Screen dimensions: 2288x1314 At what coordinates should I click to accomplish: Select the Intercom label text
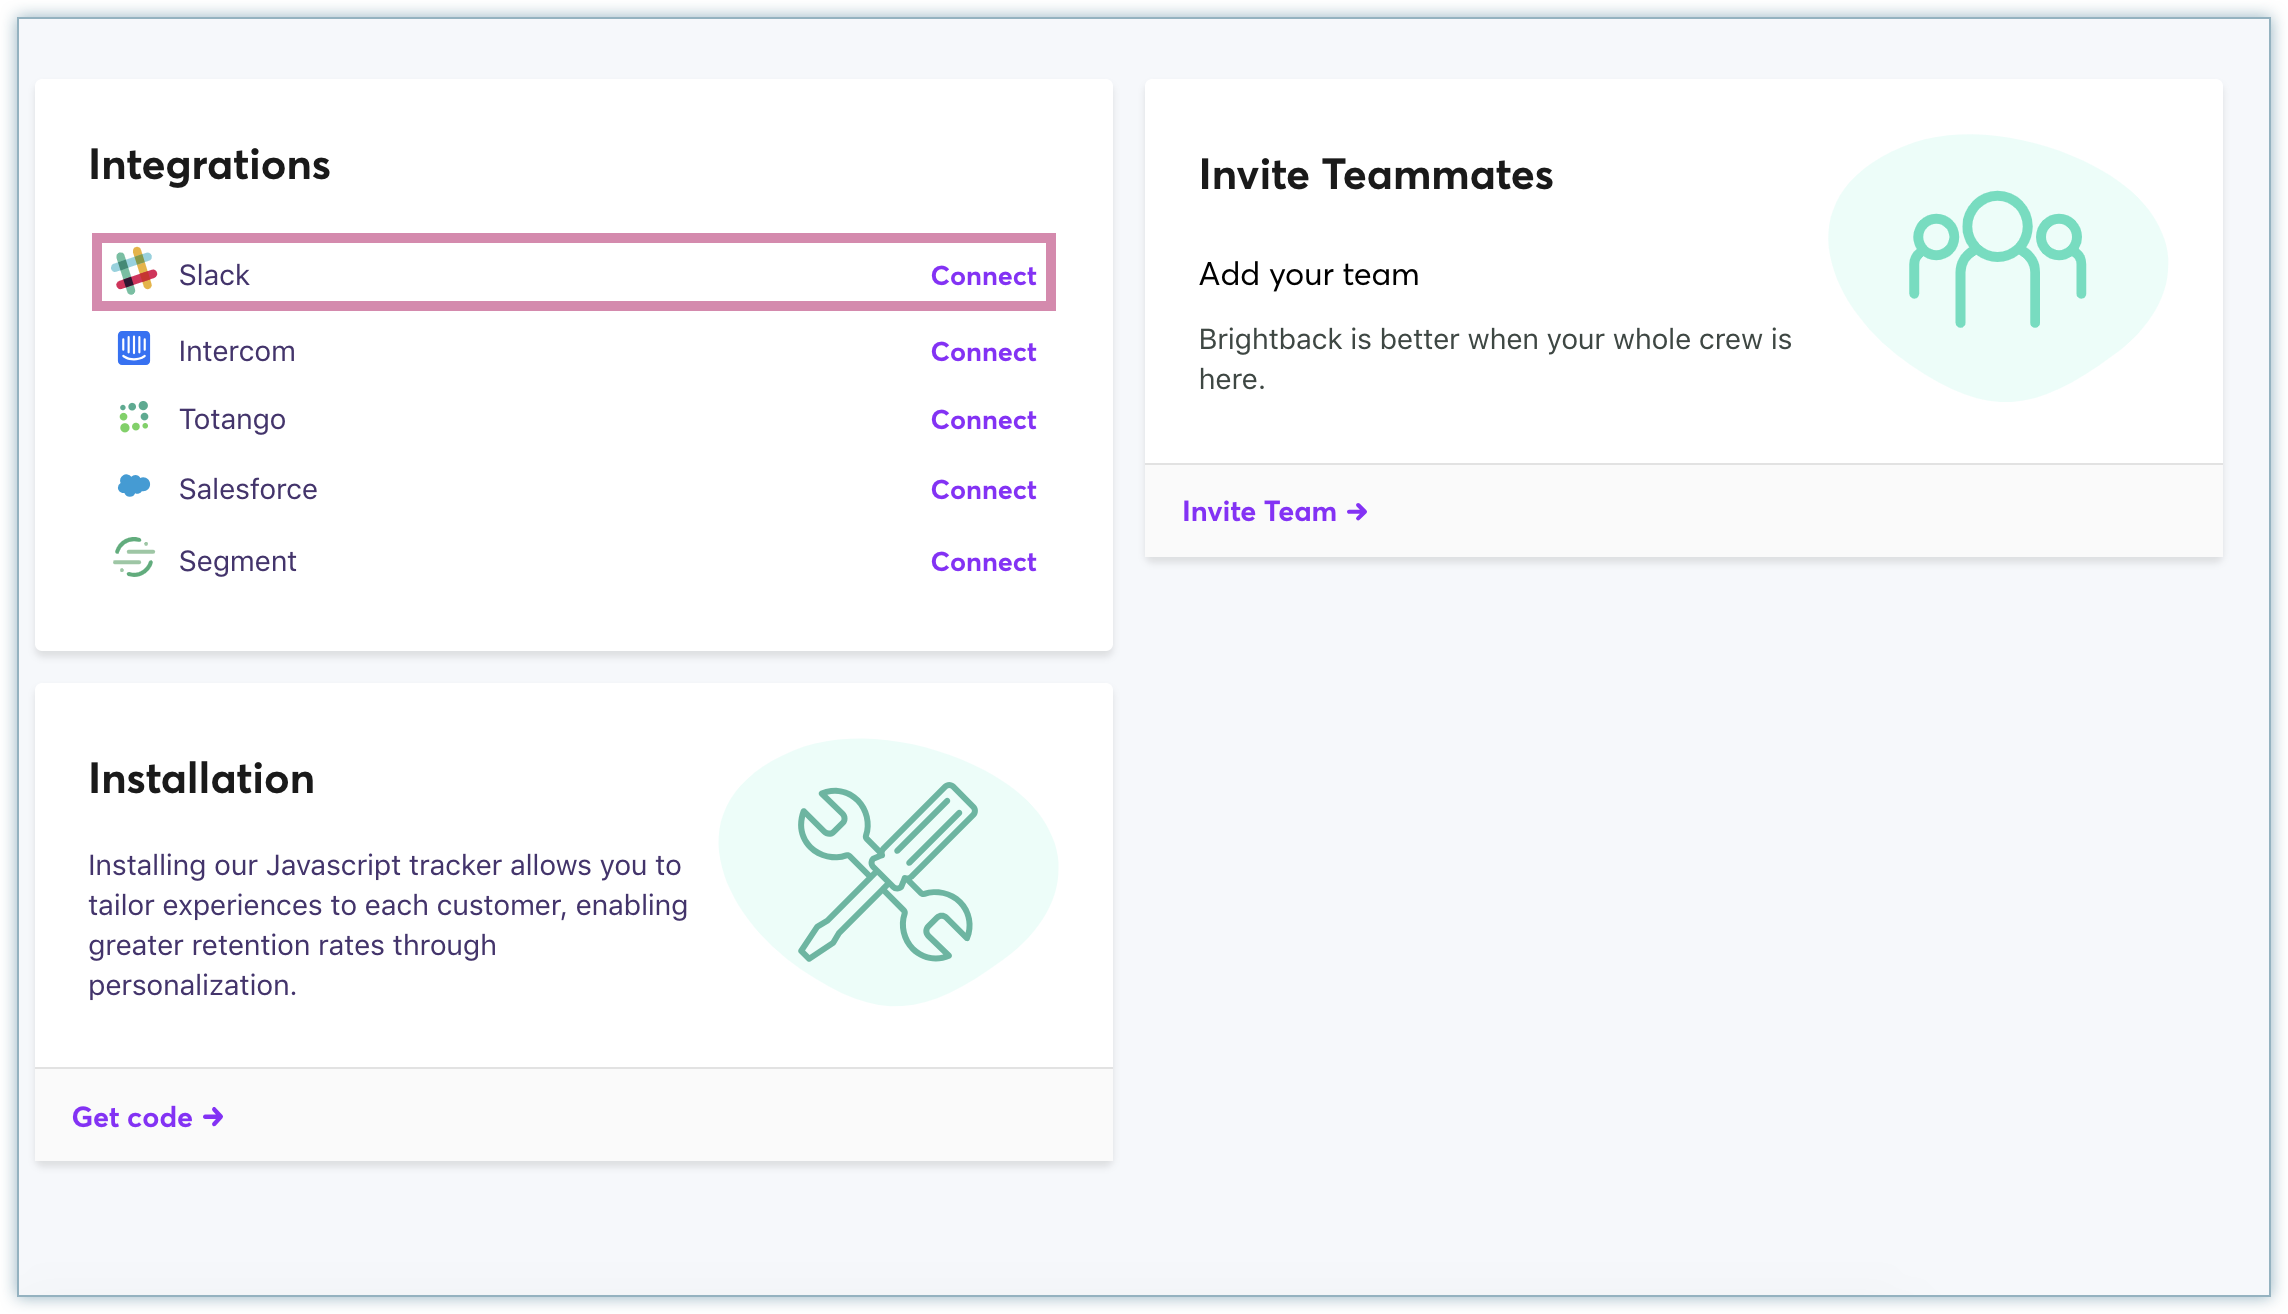pos(237,351)
